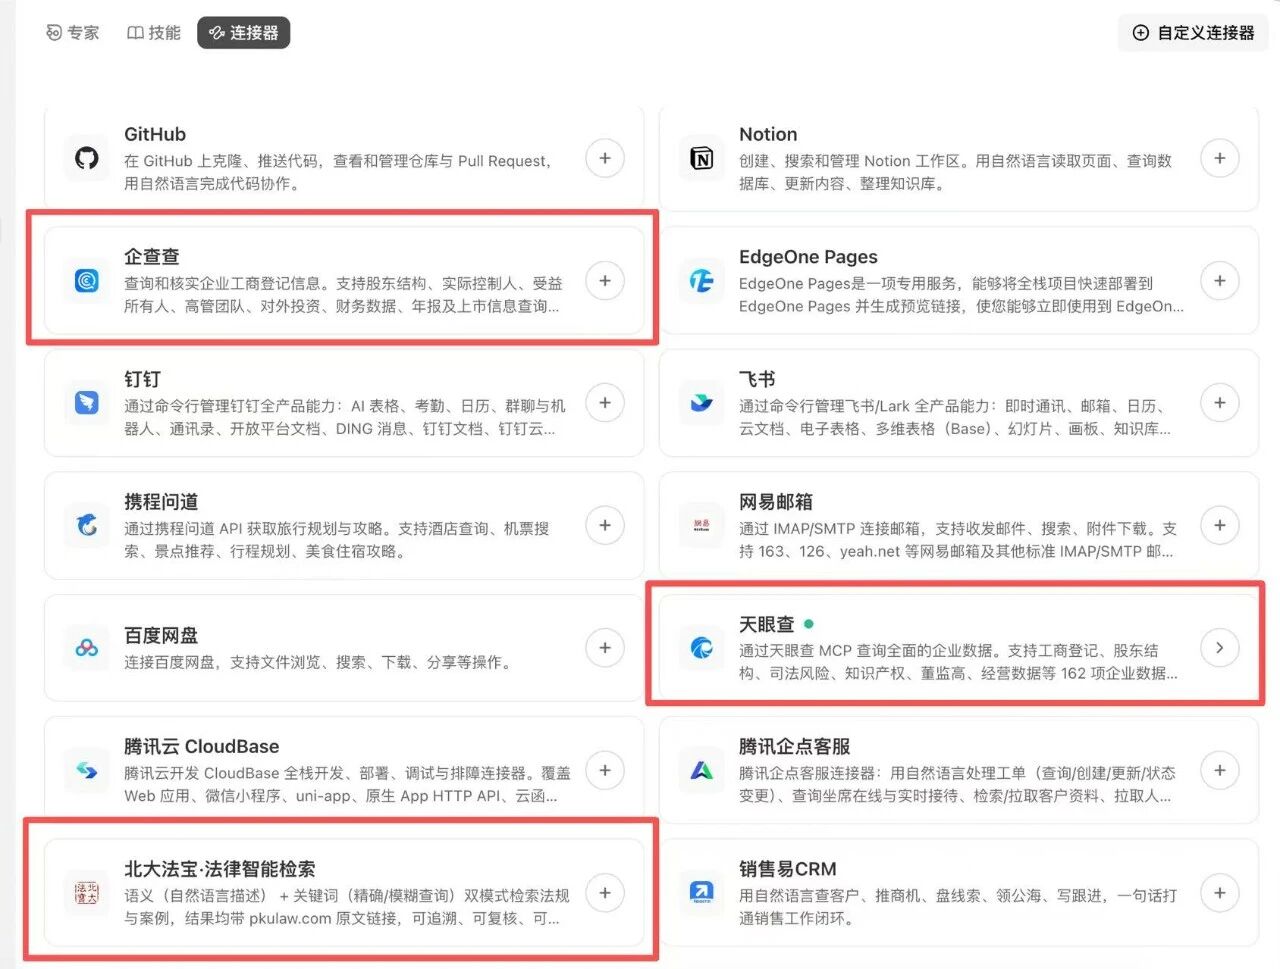The width and height of the screenshot is (1280, 969).
Task: Add the EdgeOne Pages connector
Action: 1220,281
